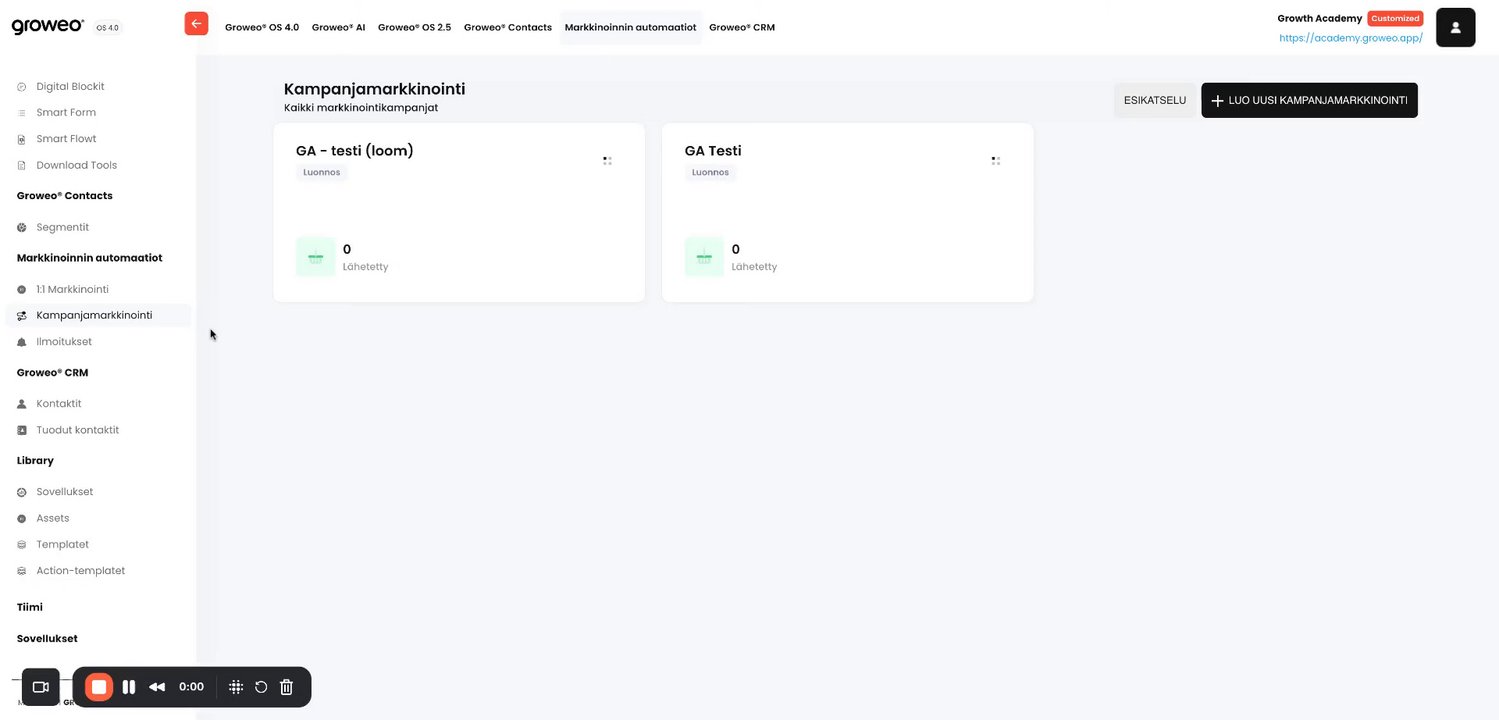Click the Esikatselu button
Viewport: 1499px width, 720px height.
(1154, 100)
